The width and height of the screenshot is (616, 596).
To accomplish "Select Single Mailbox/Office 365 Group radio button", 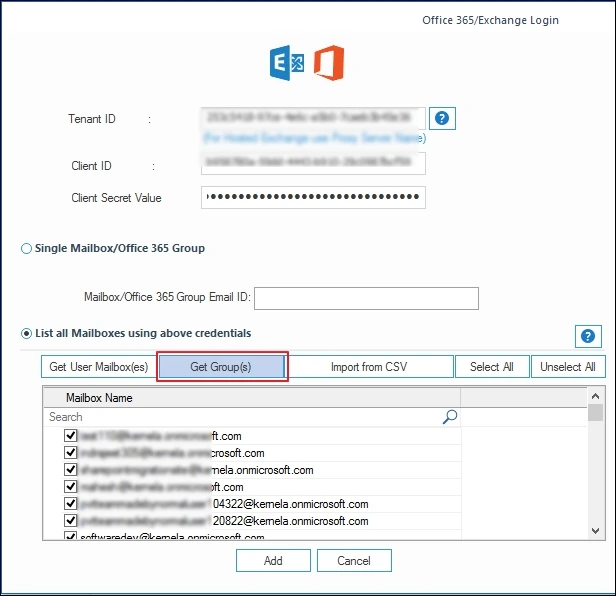I will tap(26, 249).
